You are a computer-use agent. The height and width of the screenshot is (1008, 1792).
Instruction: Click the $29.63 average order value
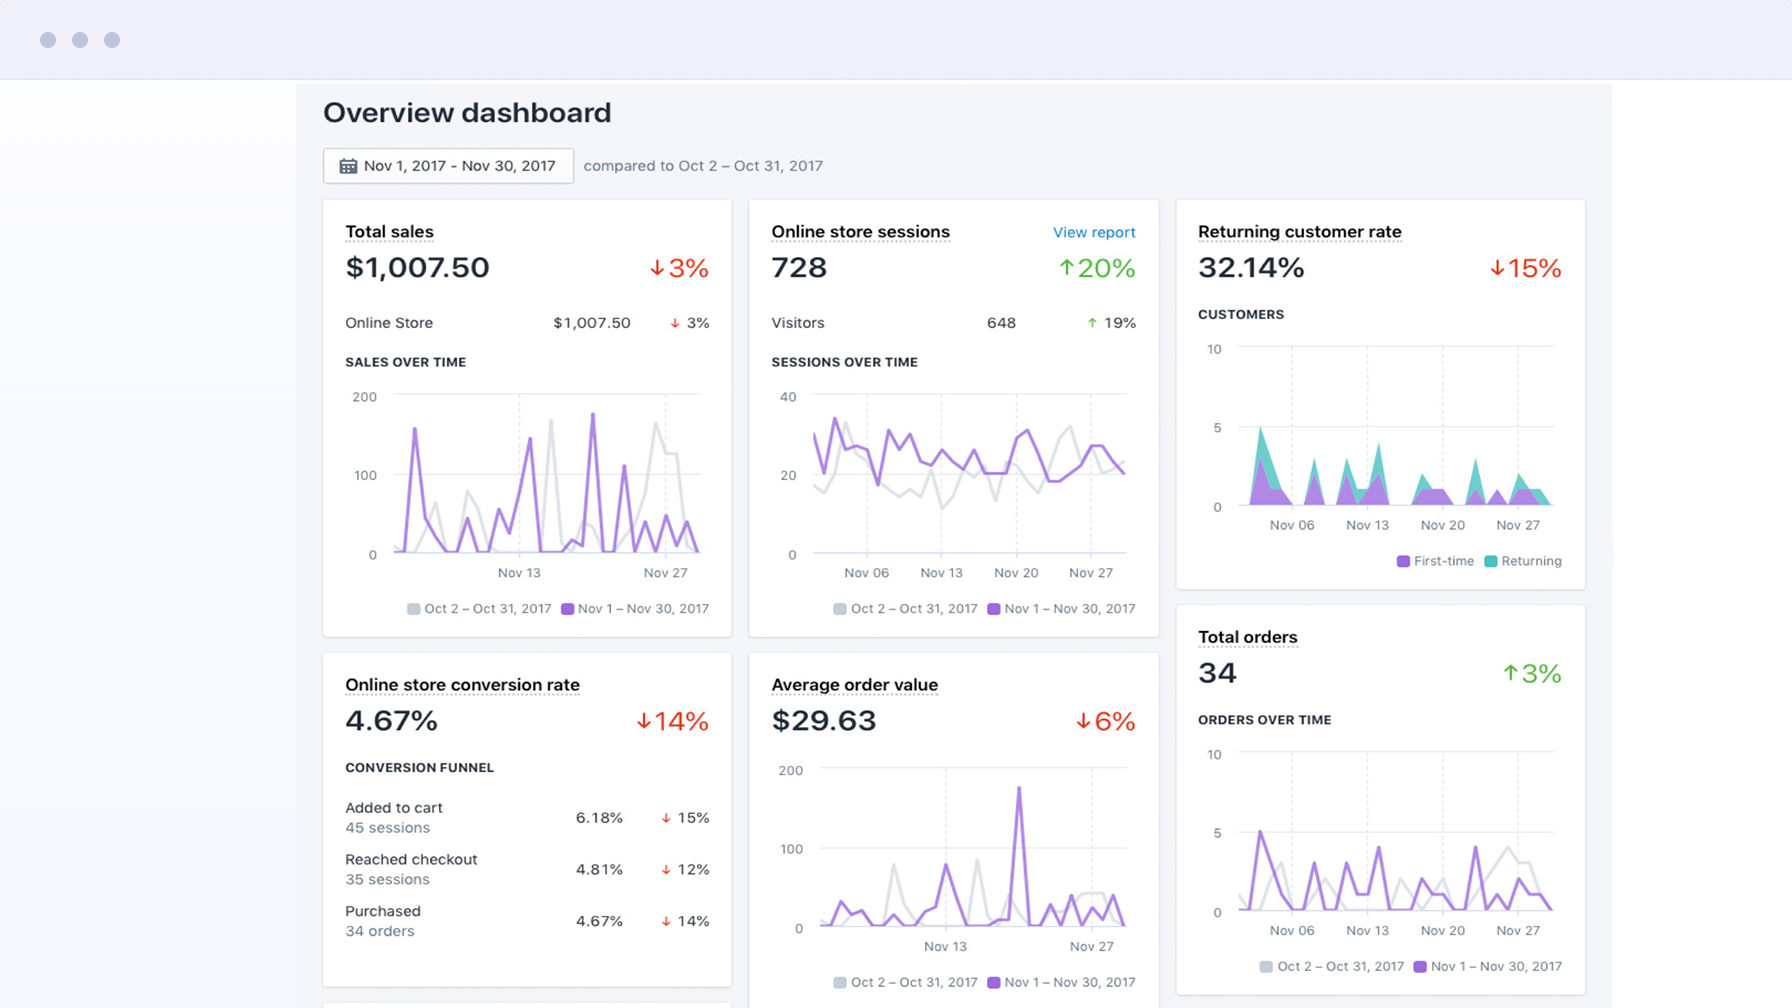coord(824,721)
